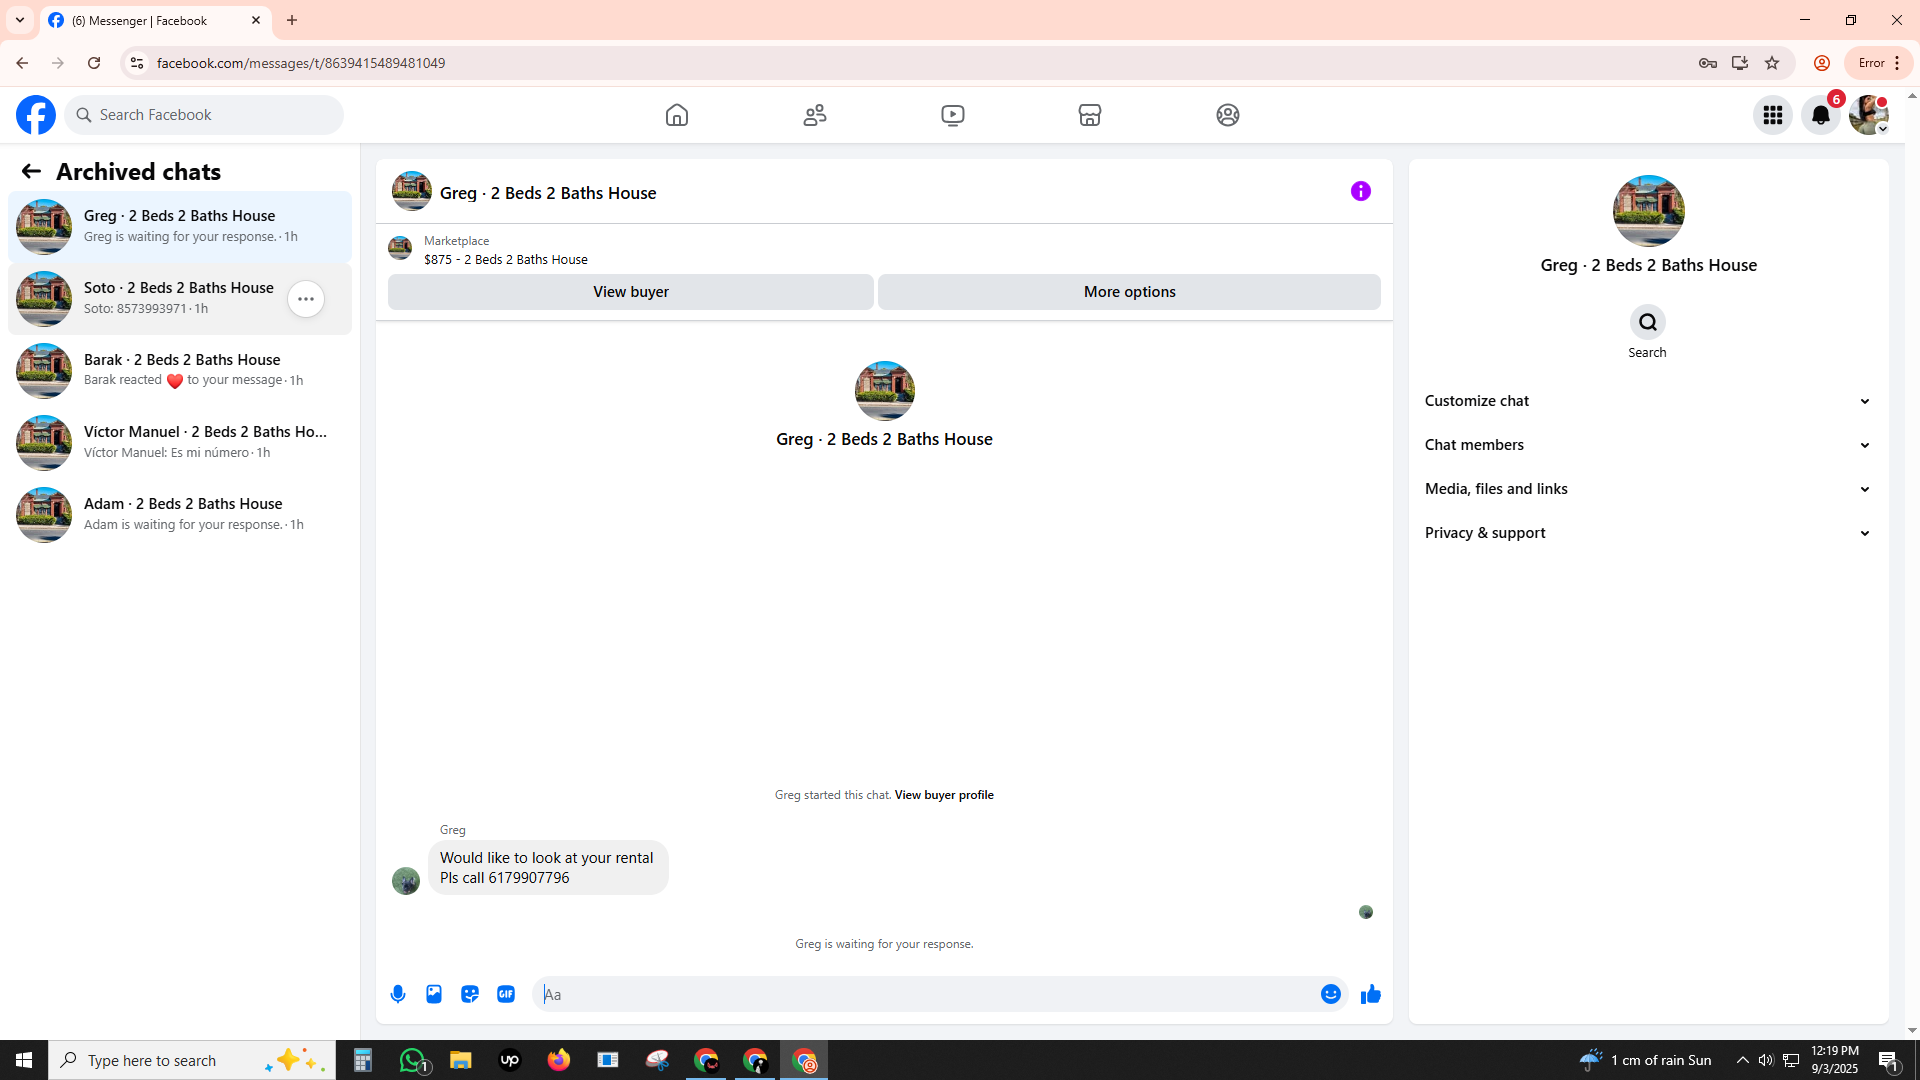Open a new browser tab
The height and width of the screenshot is (1080, 1920).
click(292, 20)
